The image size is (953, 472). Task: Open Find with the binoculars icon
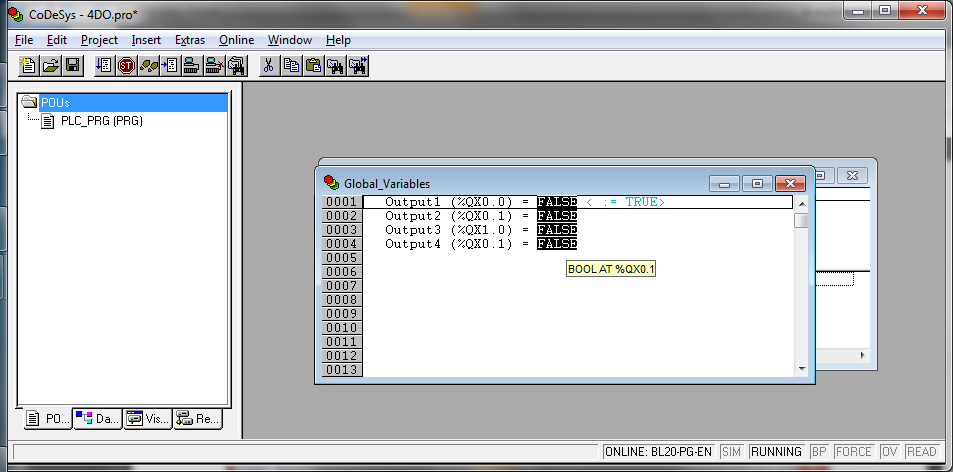(335, 66)
